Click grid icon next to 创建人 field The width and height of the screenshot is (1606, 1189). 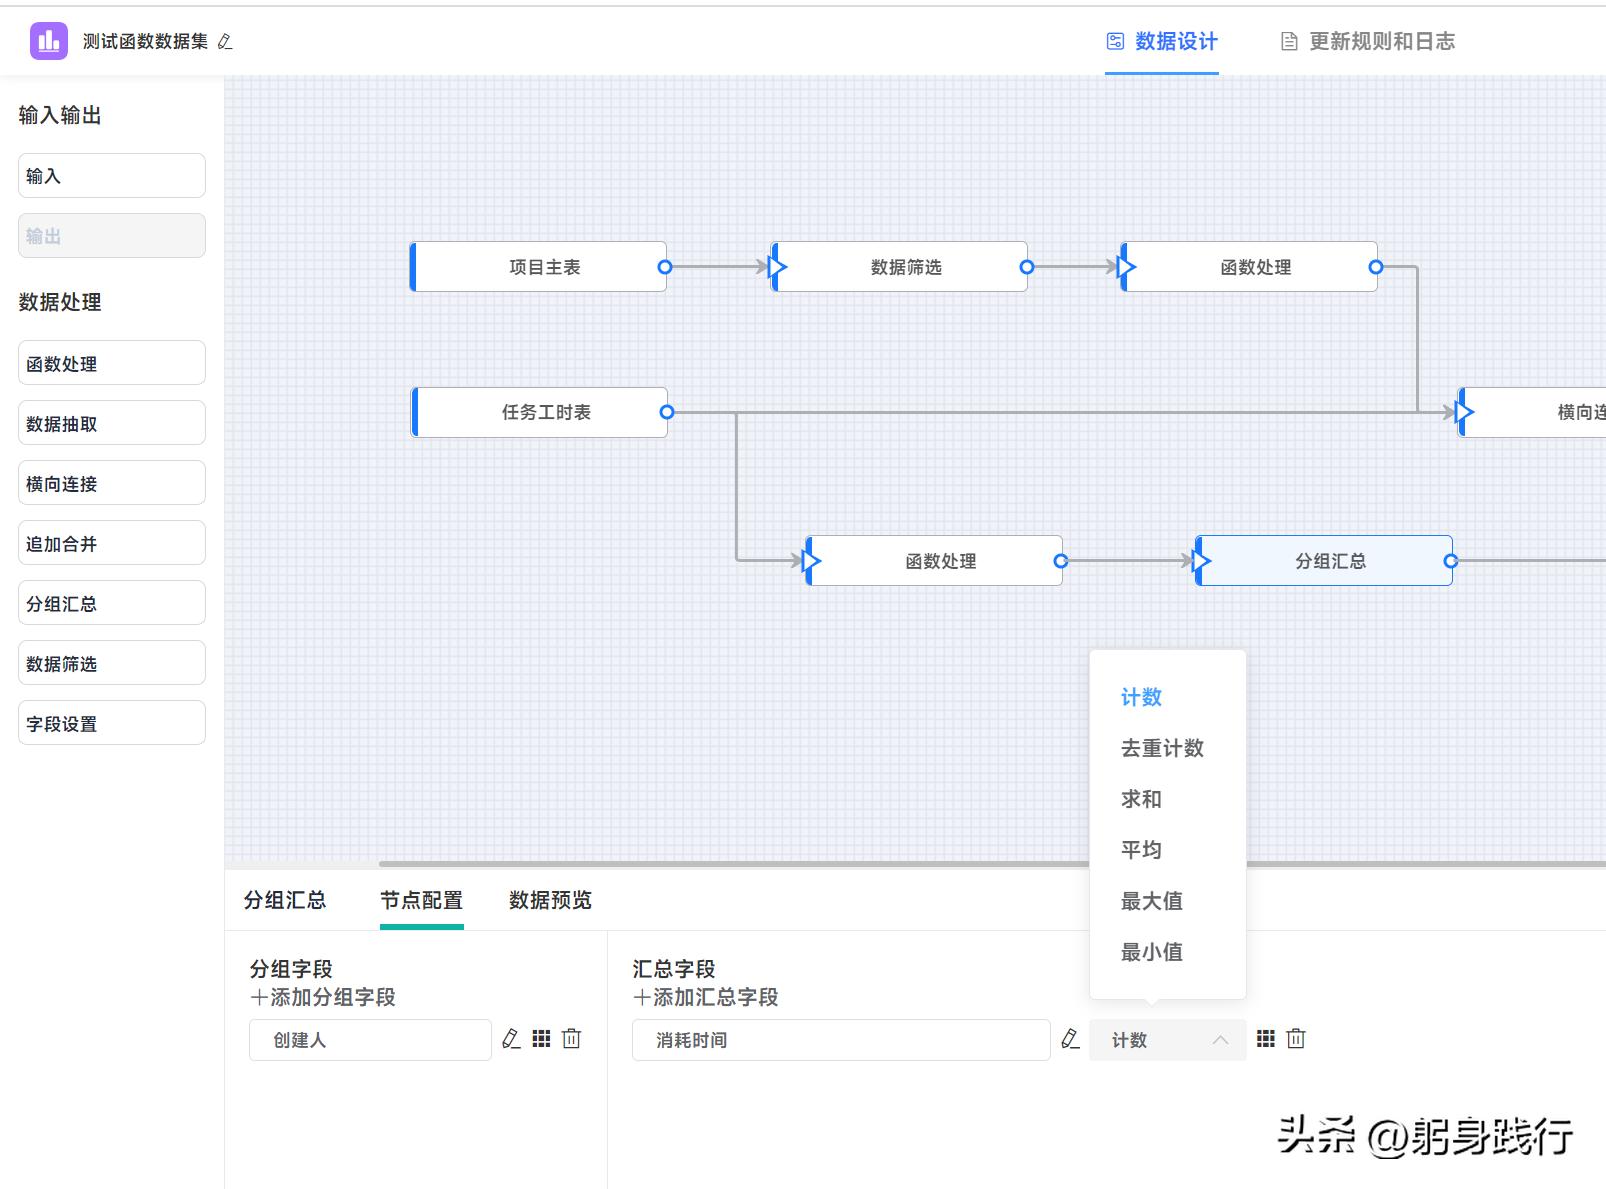click(541, 1039)
